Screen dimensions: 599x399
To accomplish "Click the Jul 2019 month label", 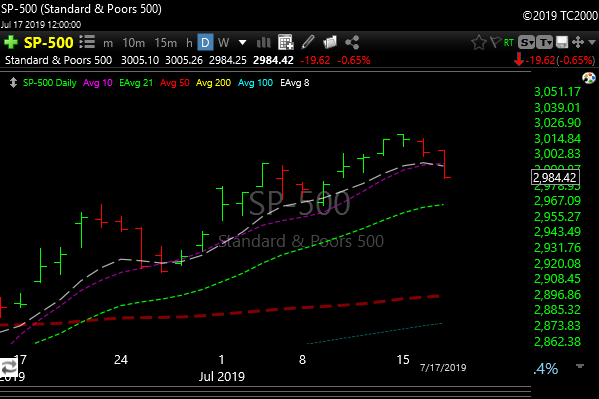I will pos(222,376).
